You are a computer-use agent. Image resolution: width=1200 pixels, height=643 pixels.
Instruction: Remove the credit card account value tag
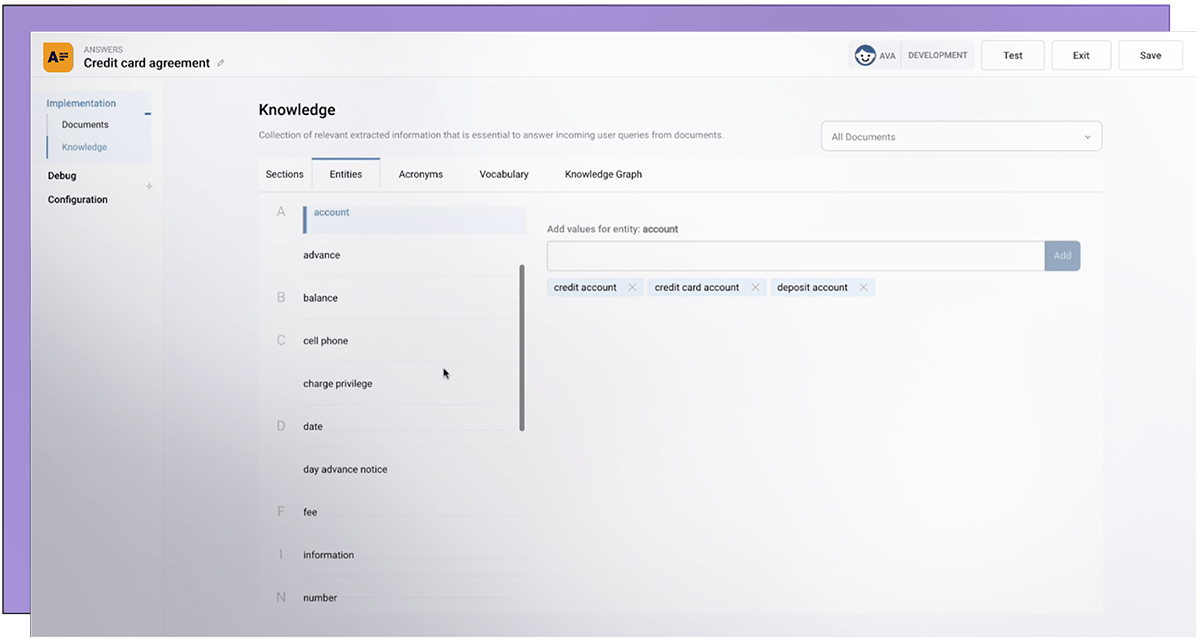tap(755, 288)
